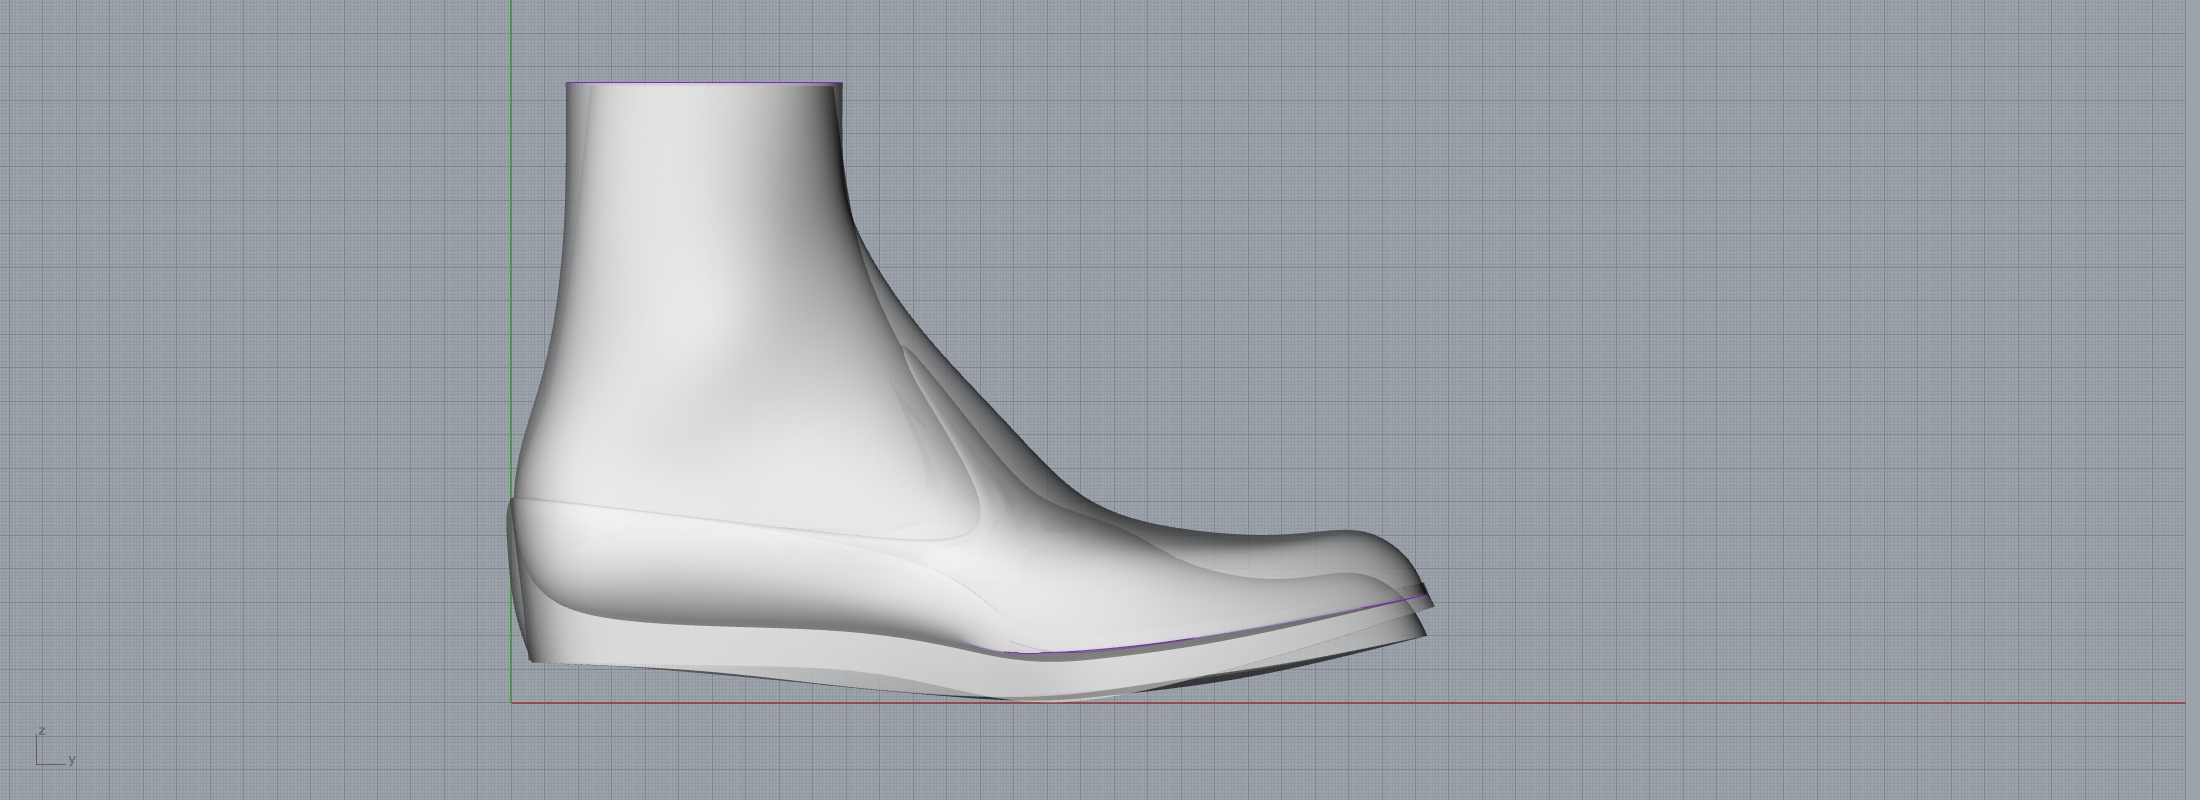Screen dimensions: 2200x800
Task: Click the world axes icon showing z and y
Action: pos(55,747)
